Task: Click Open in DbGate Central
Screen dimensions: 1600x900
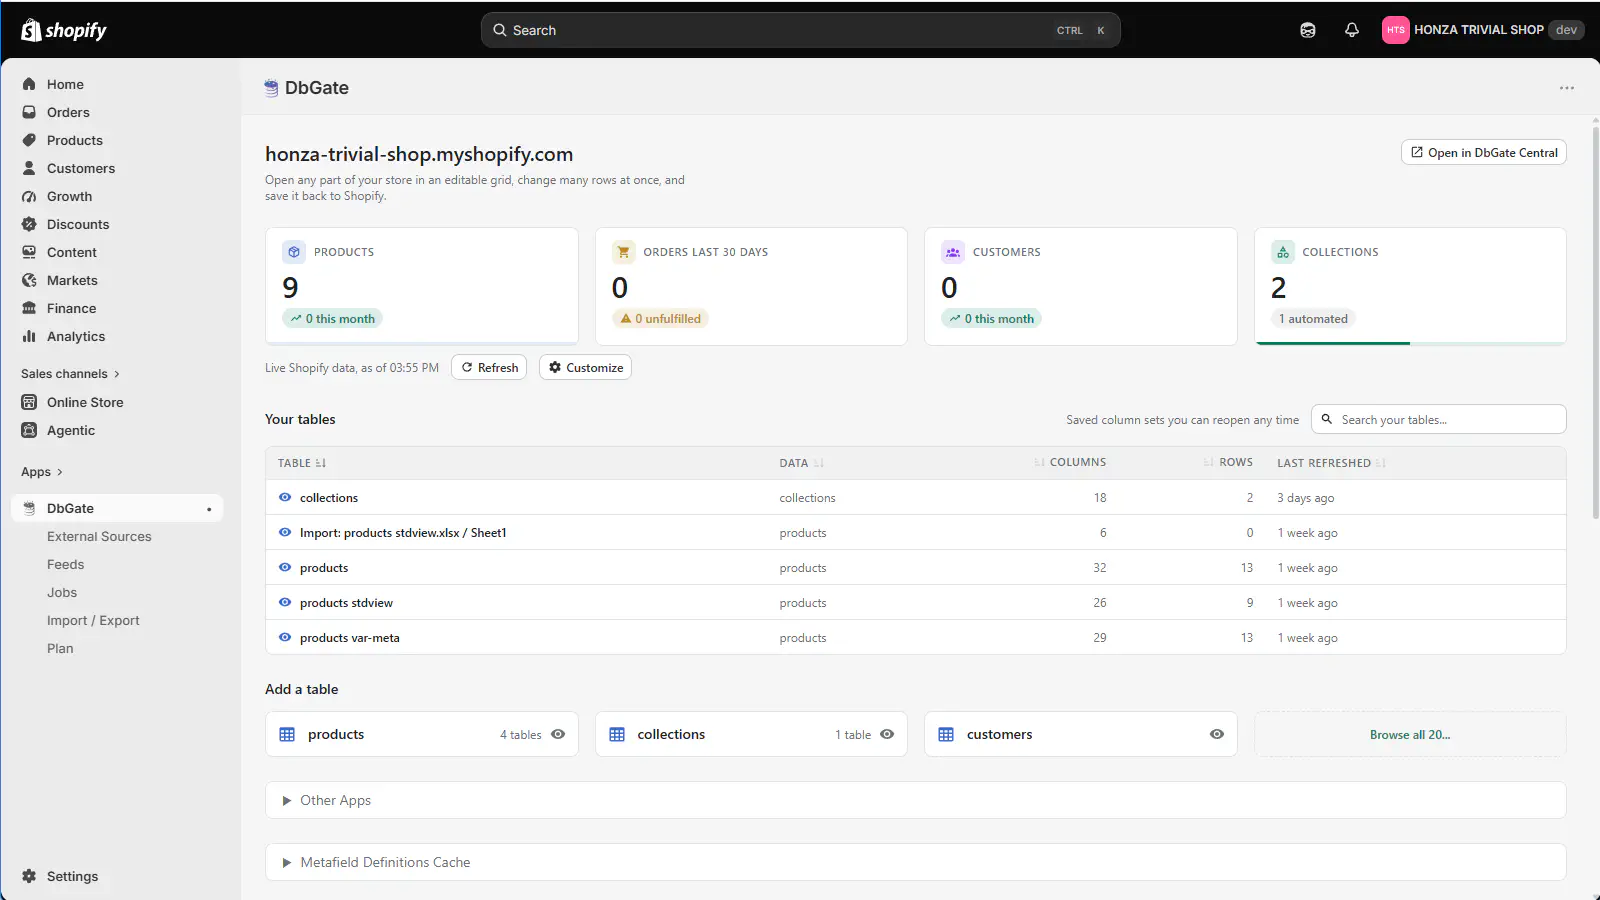Action: click(x=1484, y=152)
